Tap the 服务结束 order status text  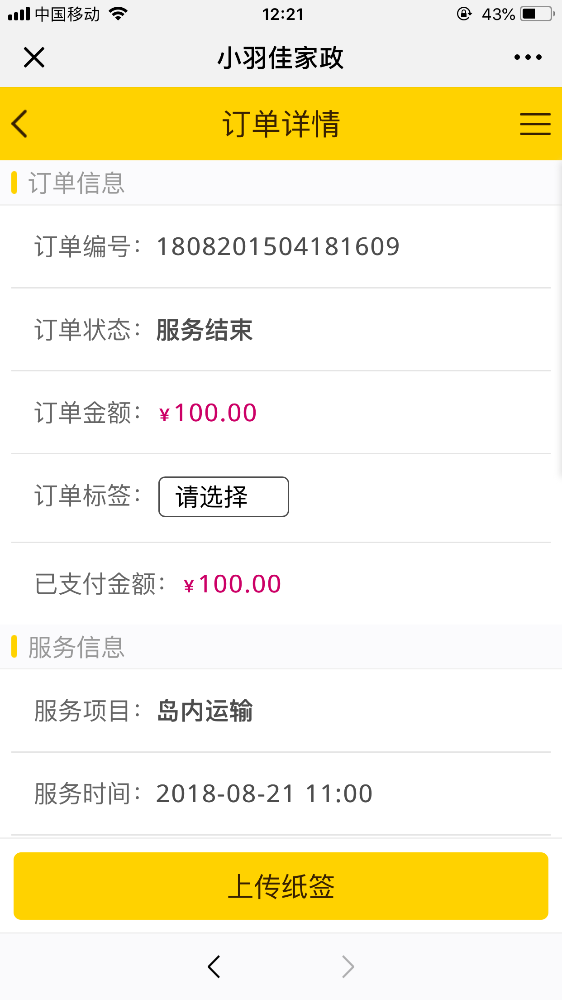204,330
